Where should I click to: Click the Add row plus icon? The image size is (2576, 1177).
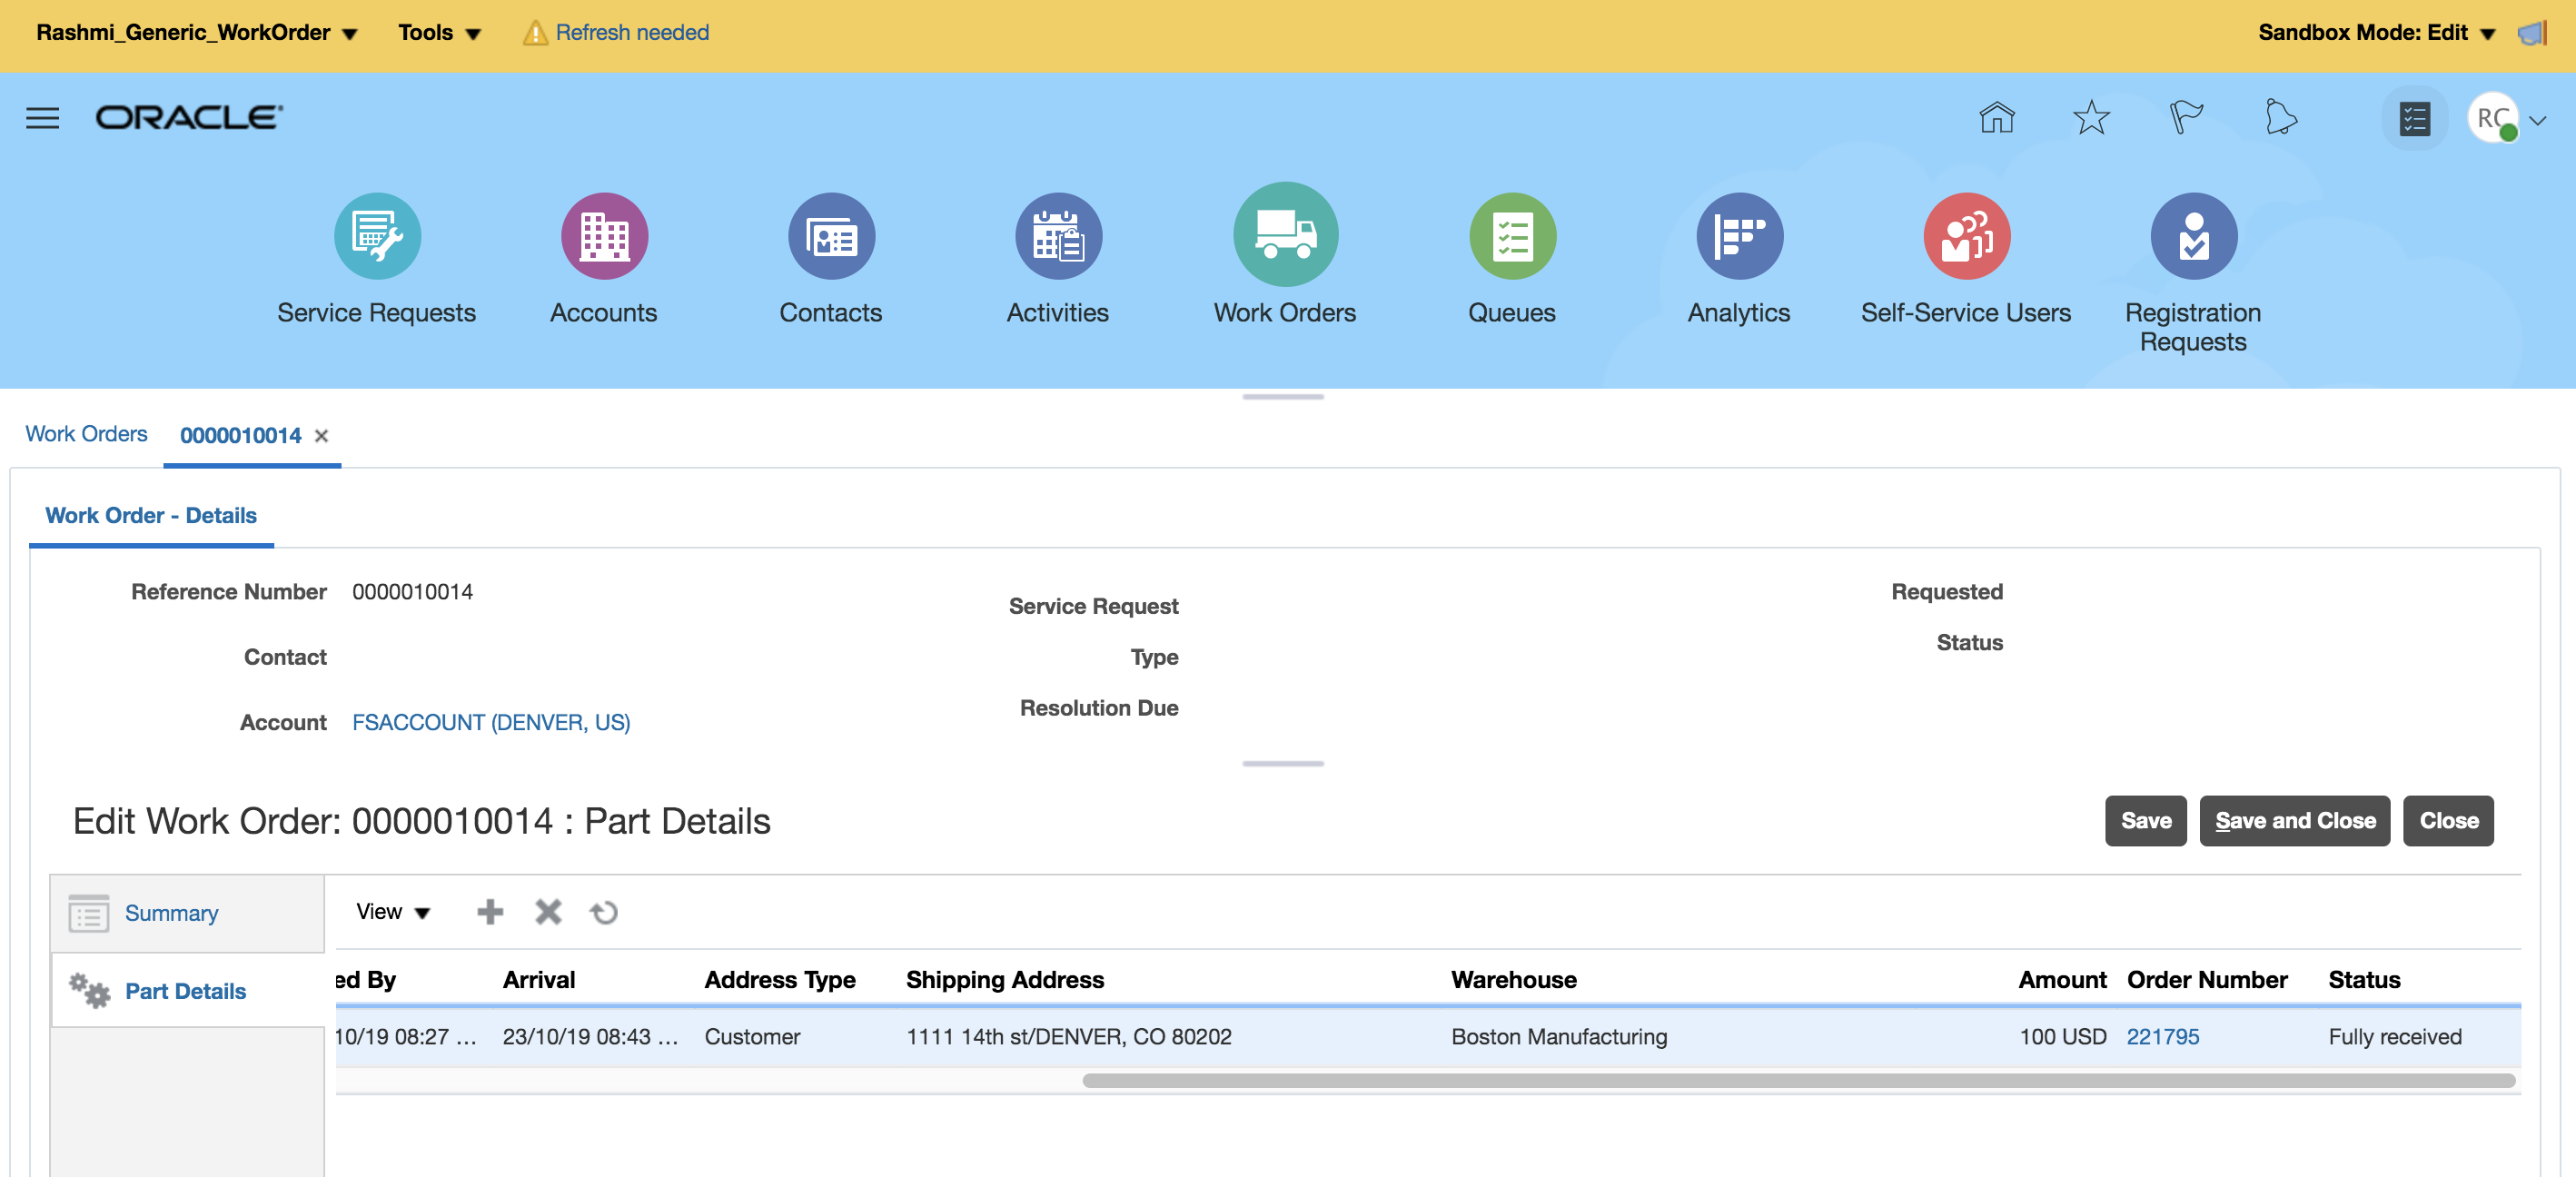pyautogui.click(x=490, y=911)
